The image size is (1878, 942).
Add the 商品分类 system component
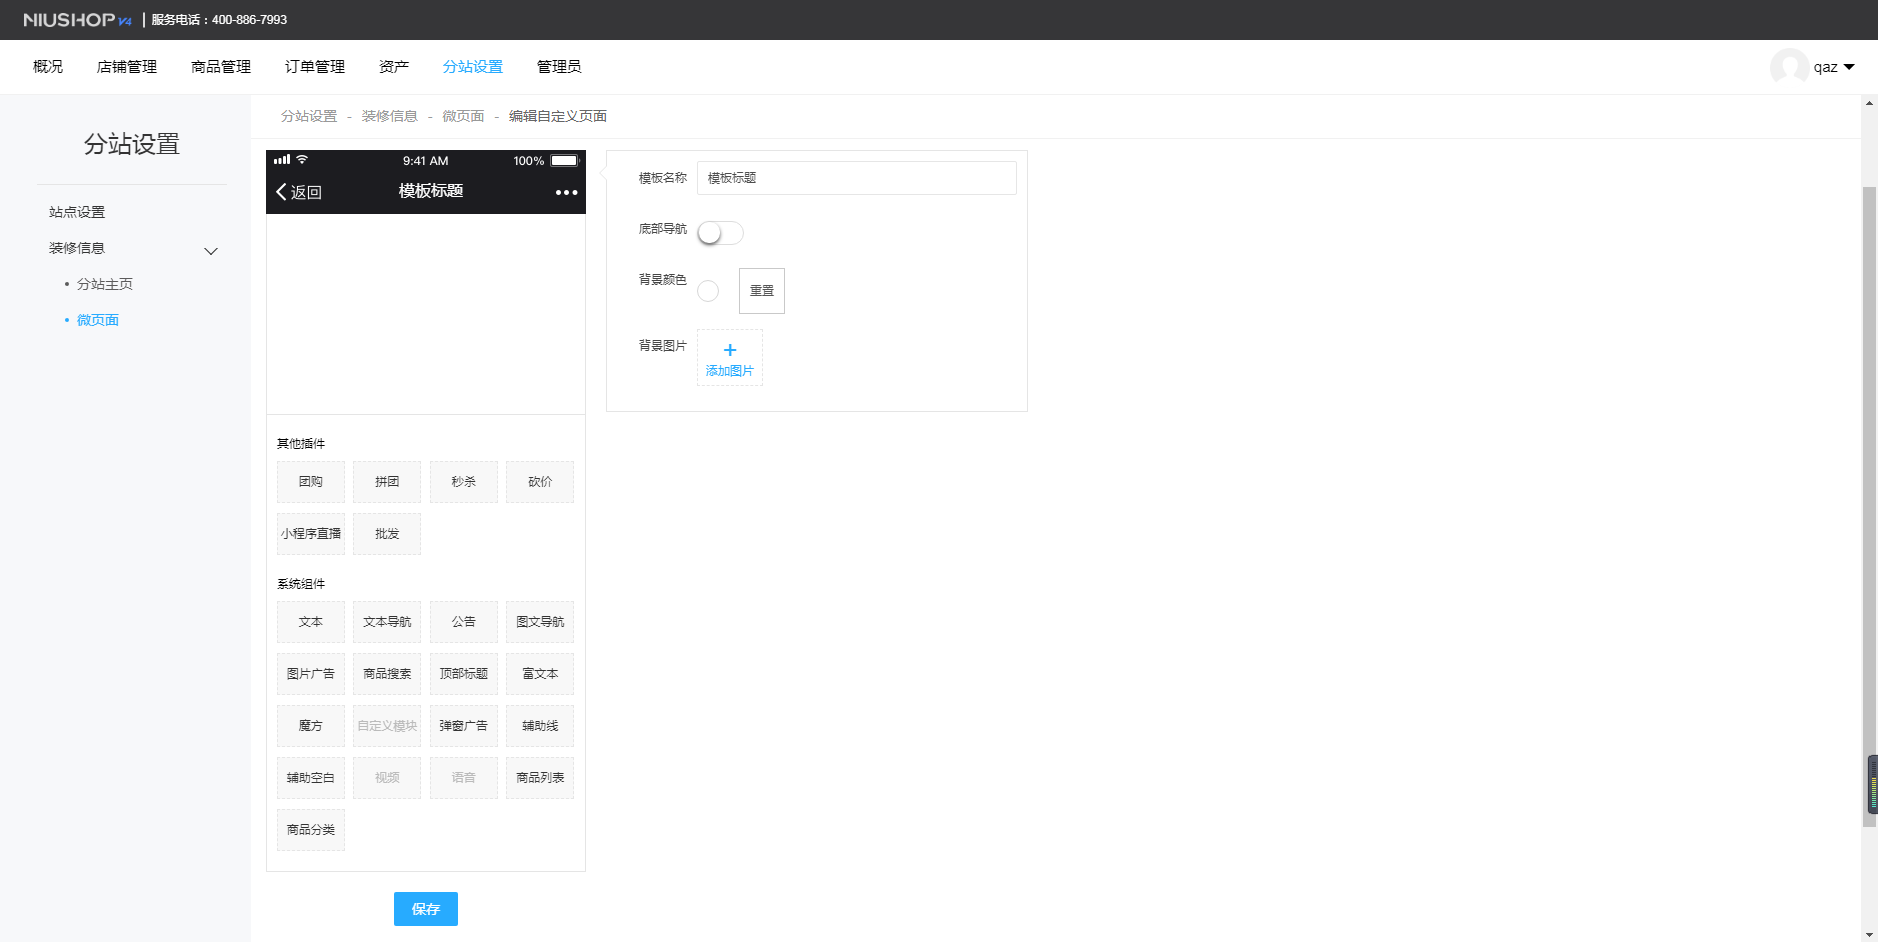tap(311, 830)
